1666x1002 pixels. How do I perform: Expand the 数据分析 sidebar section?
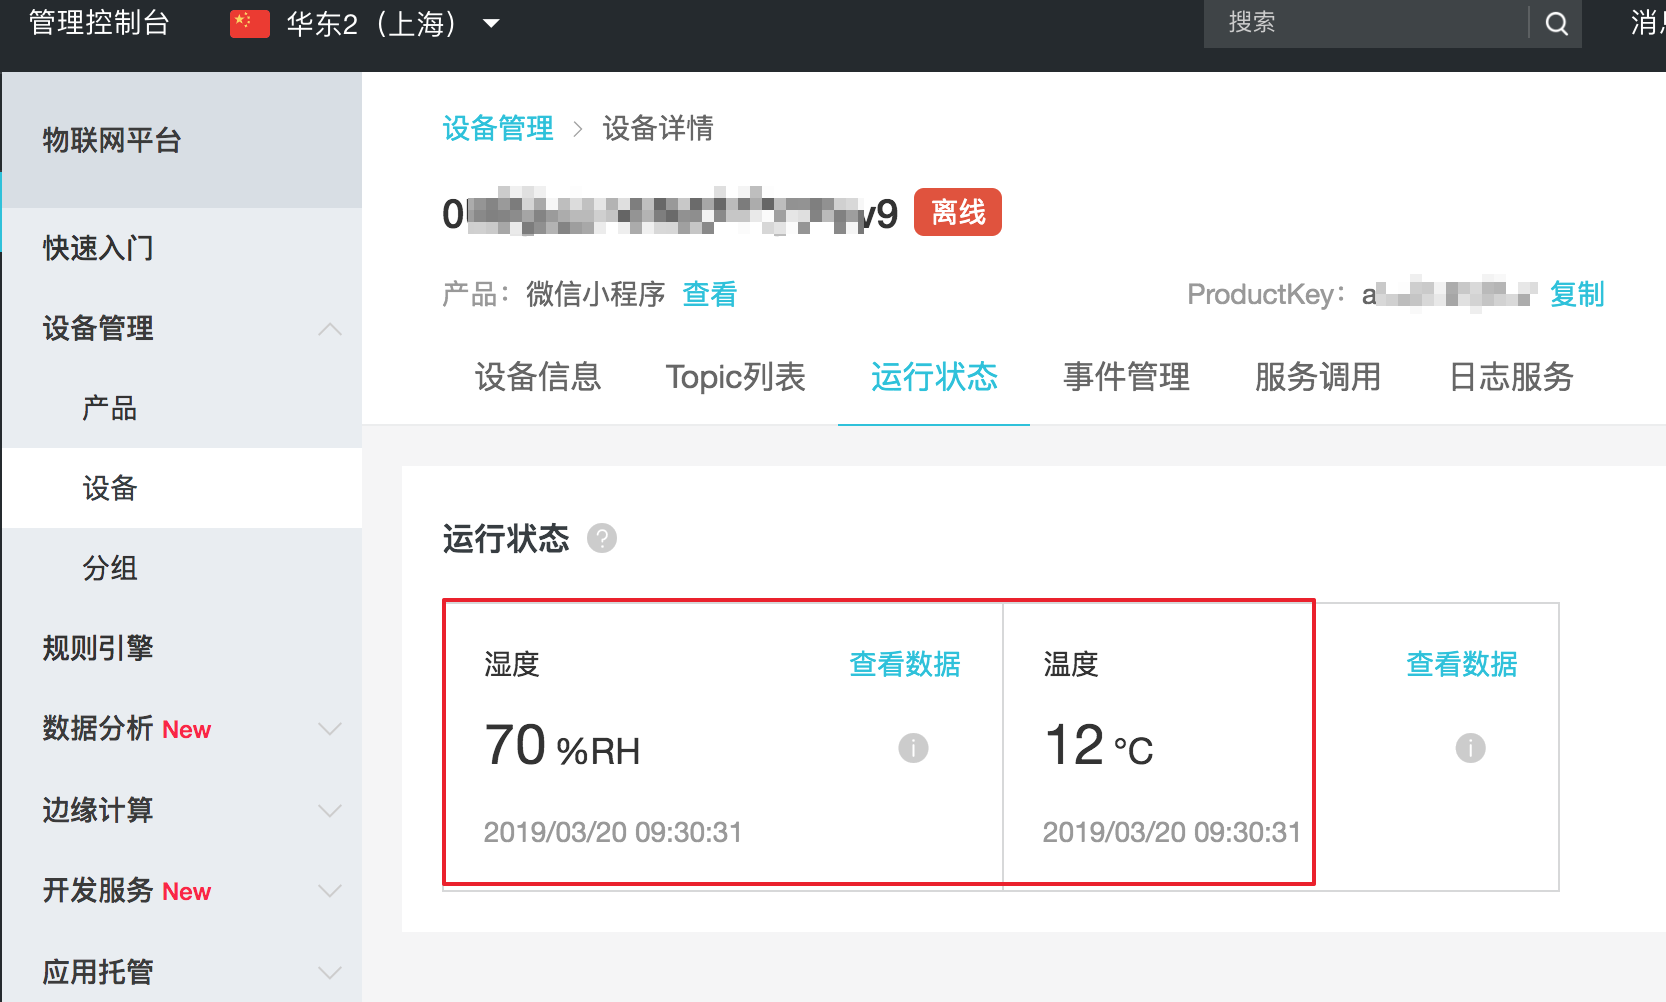[330, 729]
